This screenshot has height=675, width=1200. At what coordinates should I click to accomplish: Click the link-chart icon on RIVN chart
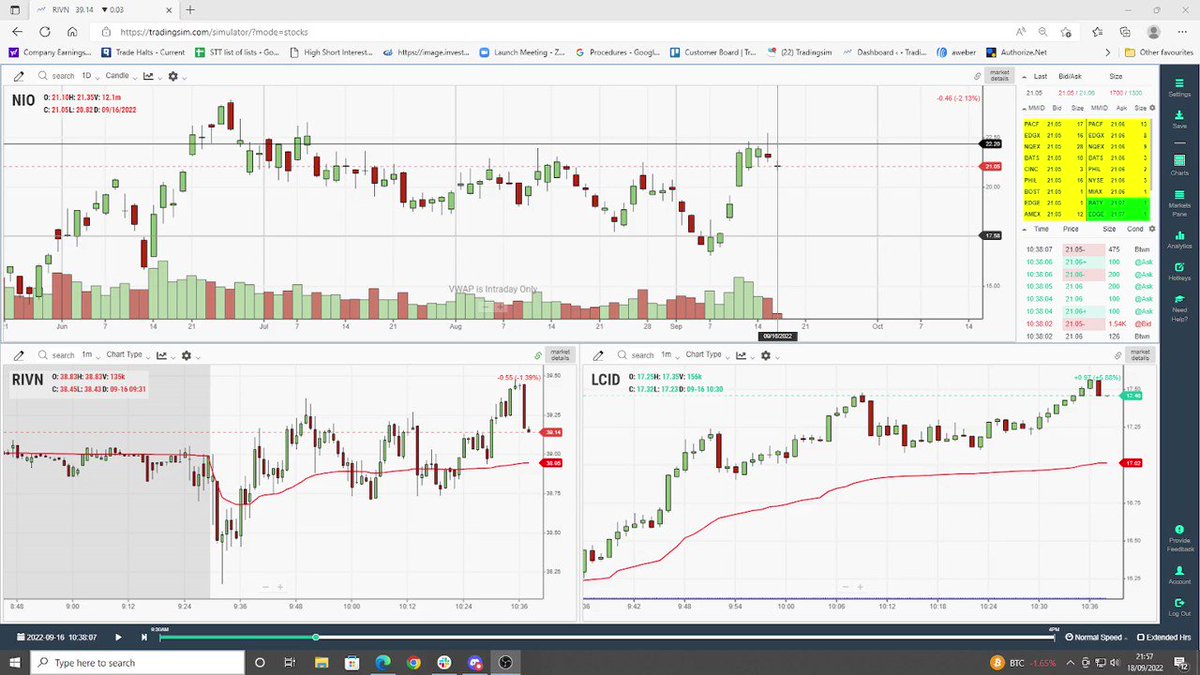(x=539, y=355)
